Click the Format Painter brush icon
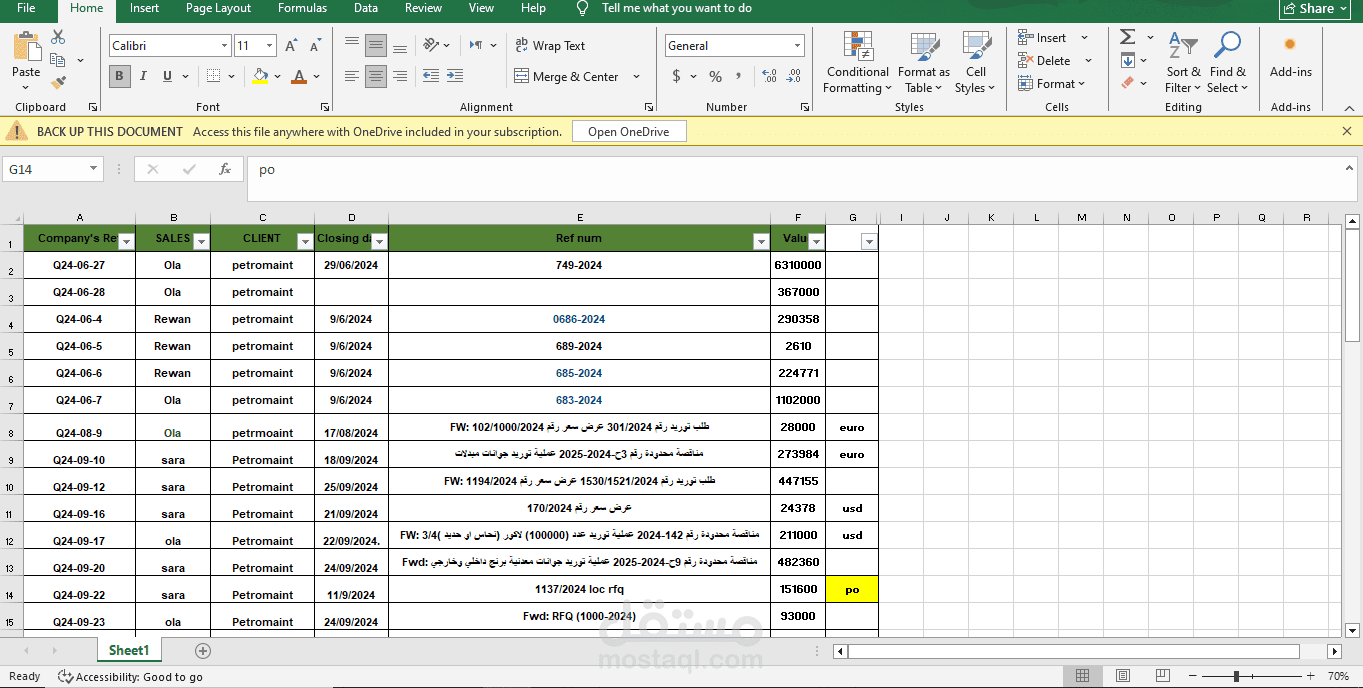Image resolution: width=1363 pixels, height=688 pixels. point(58,83)
